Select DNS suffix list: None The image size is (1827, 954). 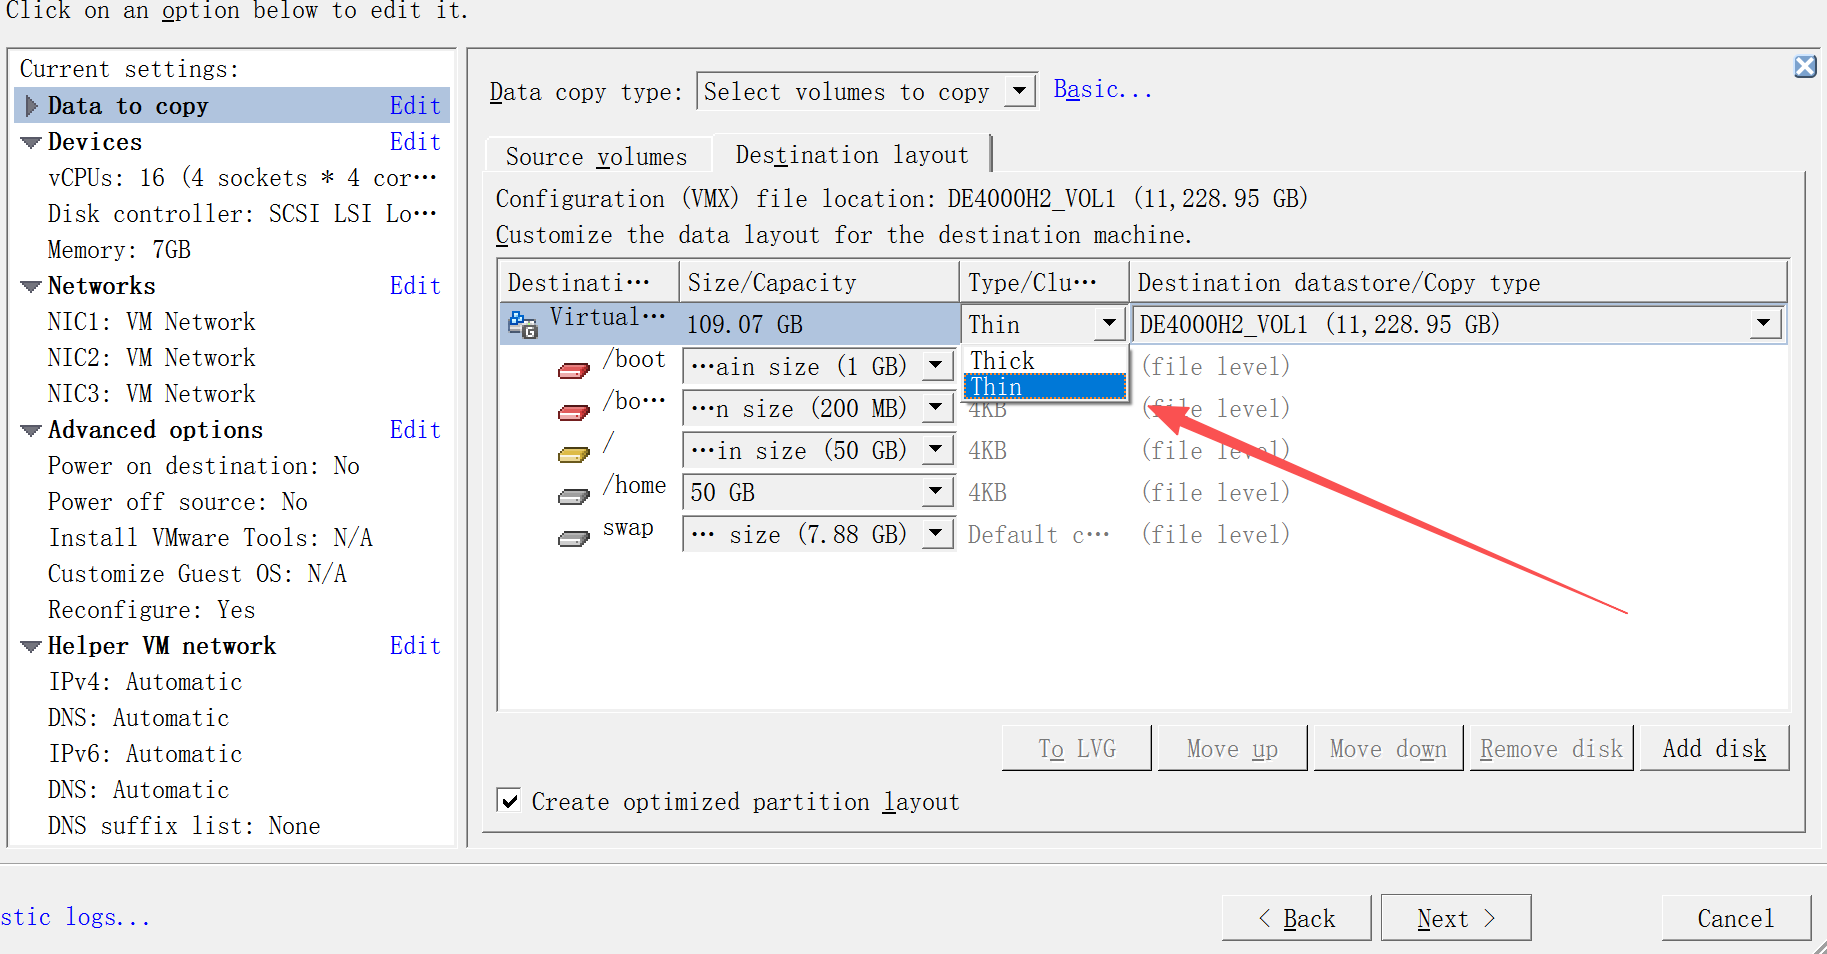[184, 826]
